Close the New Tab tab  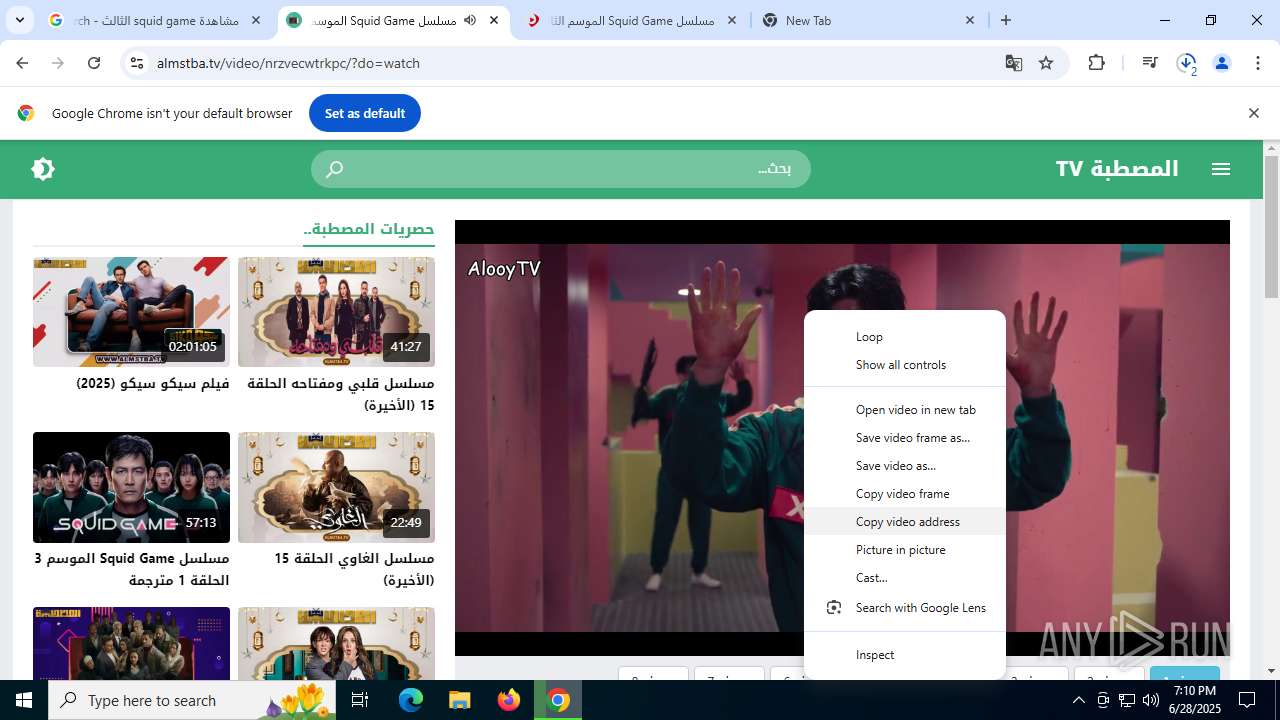[x=970, y=20]
